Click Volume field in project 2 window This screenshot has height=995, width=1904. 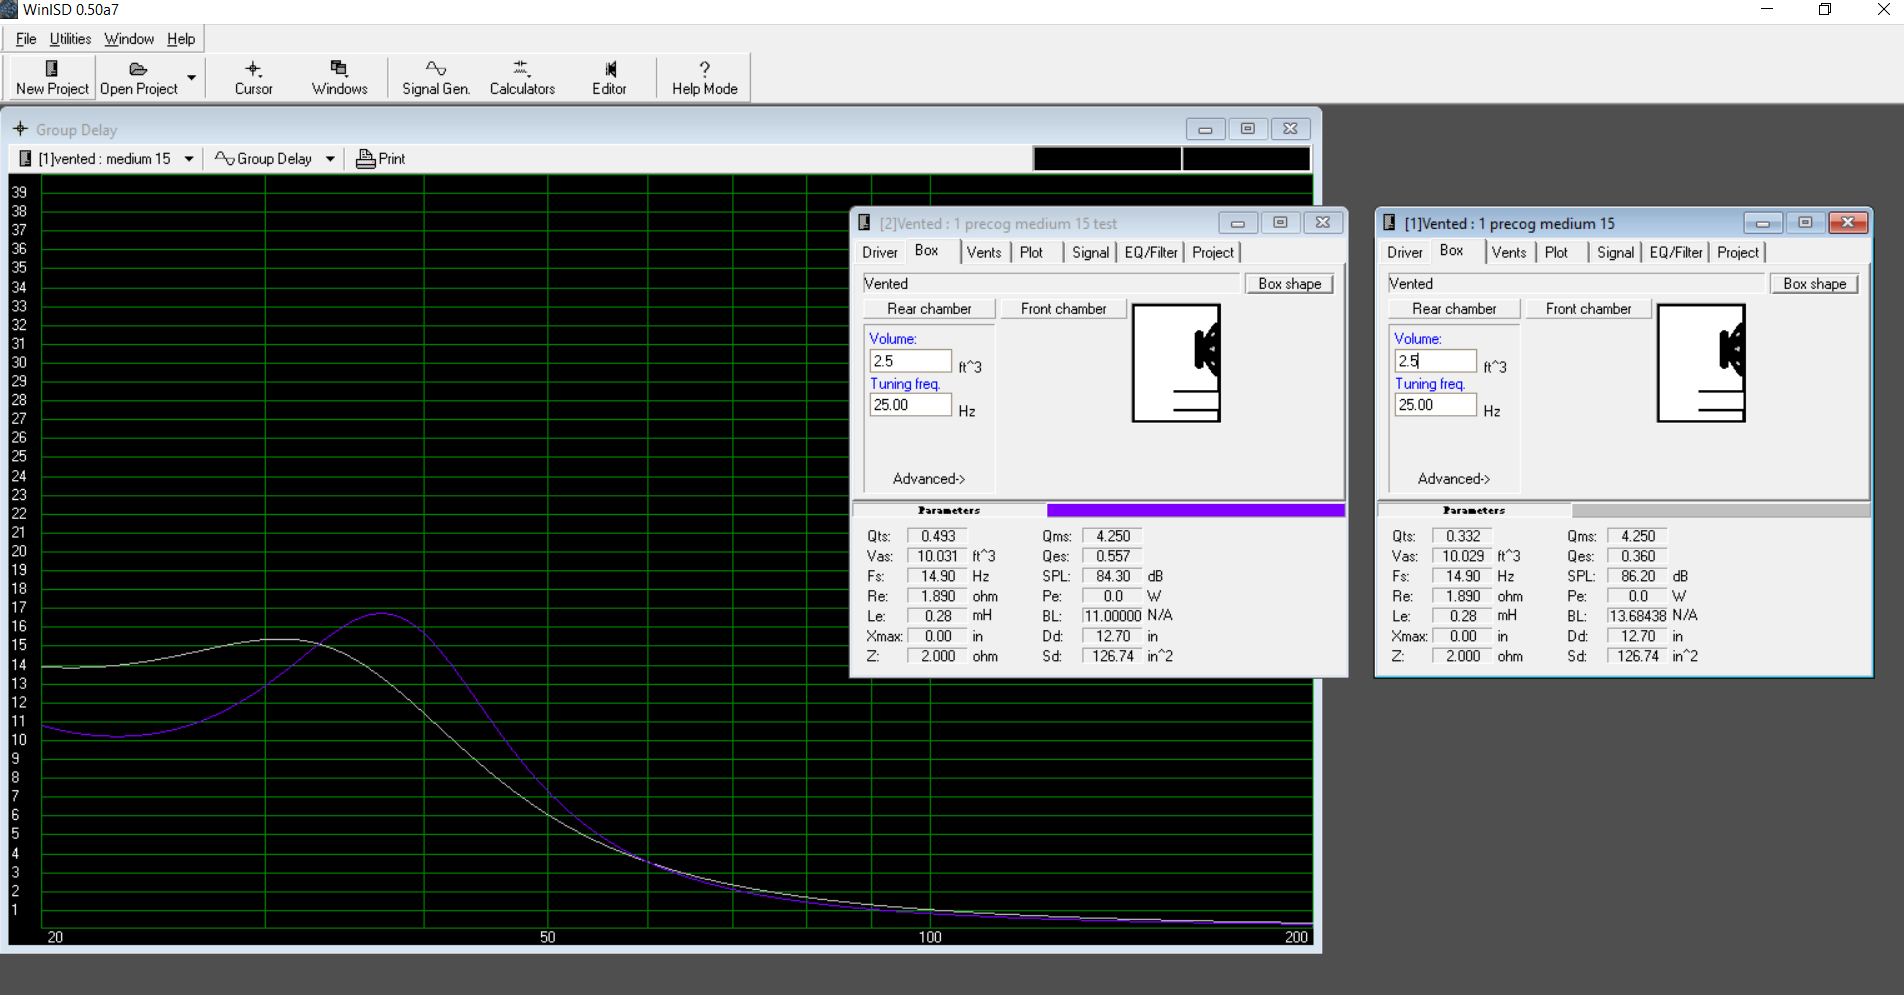pos(910,361)
